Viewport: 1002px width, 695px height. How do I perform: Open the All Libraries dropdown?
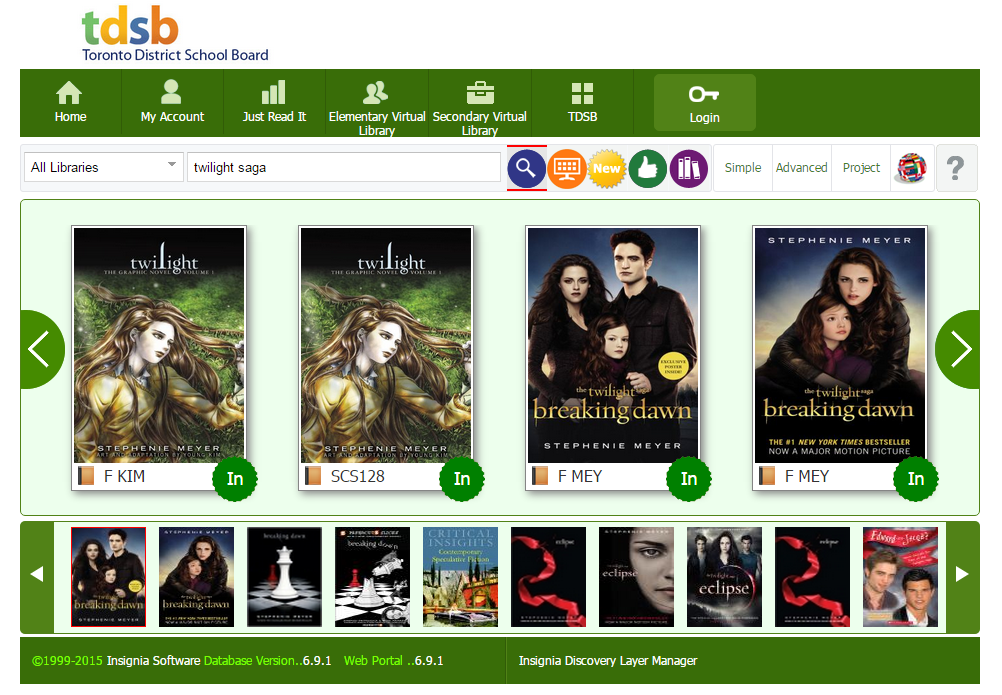[103, 166]
